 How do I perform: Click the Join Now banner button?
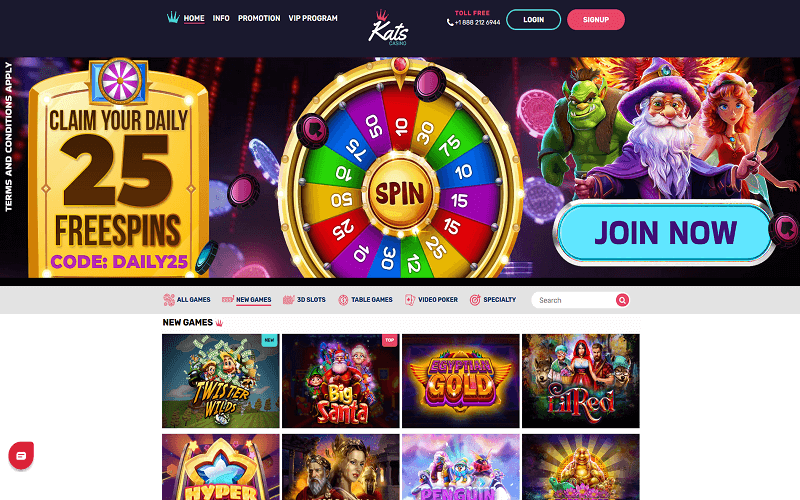click(665, 233)
